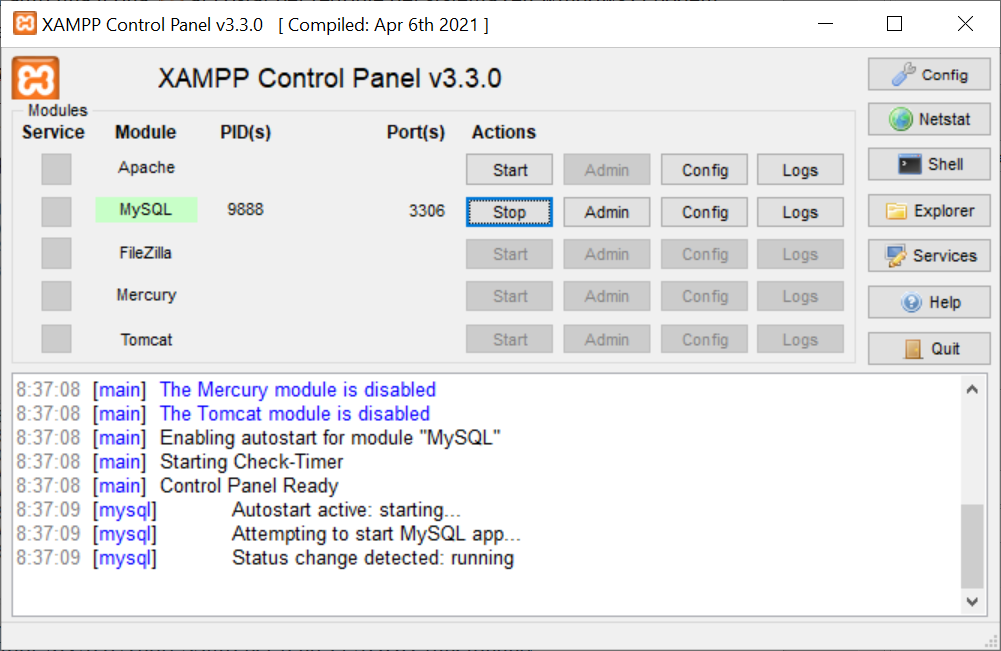Click the log scrollbar thumb

972,547
